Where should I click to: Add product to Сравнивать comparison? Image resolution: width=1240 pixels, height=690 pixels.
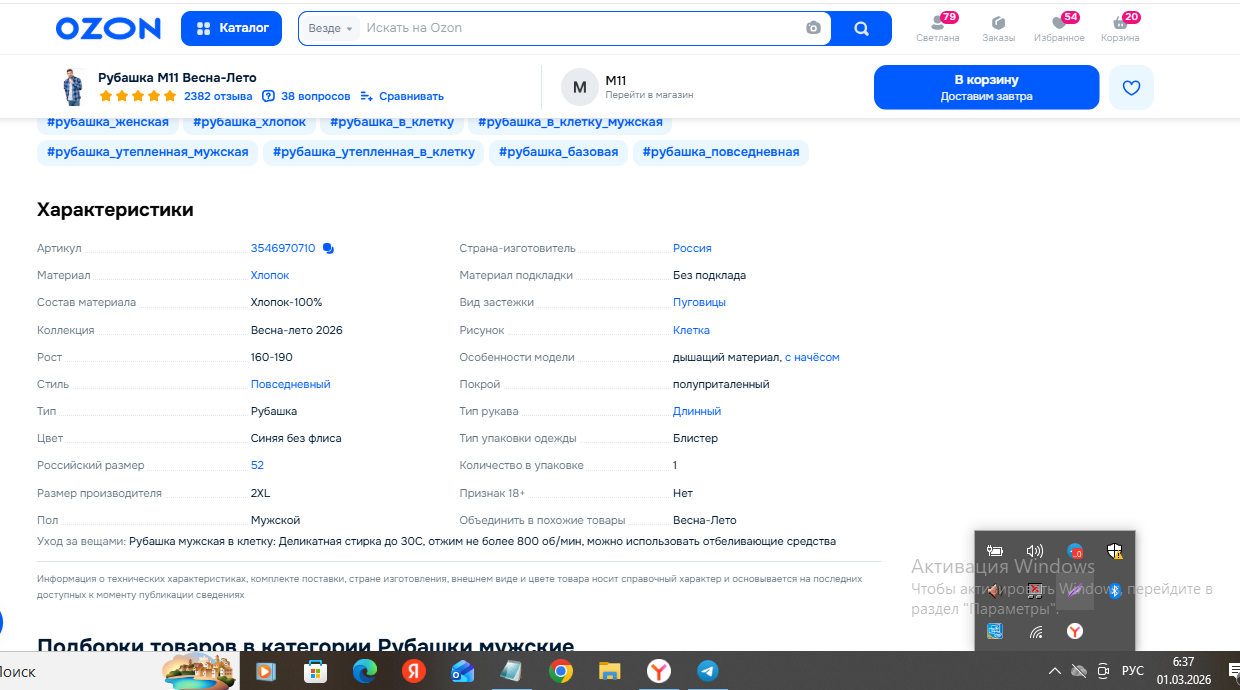(x=402, y=96)
